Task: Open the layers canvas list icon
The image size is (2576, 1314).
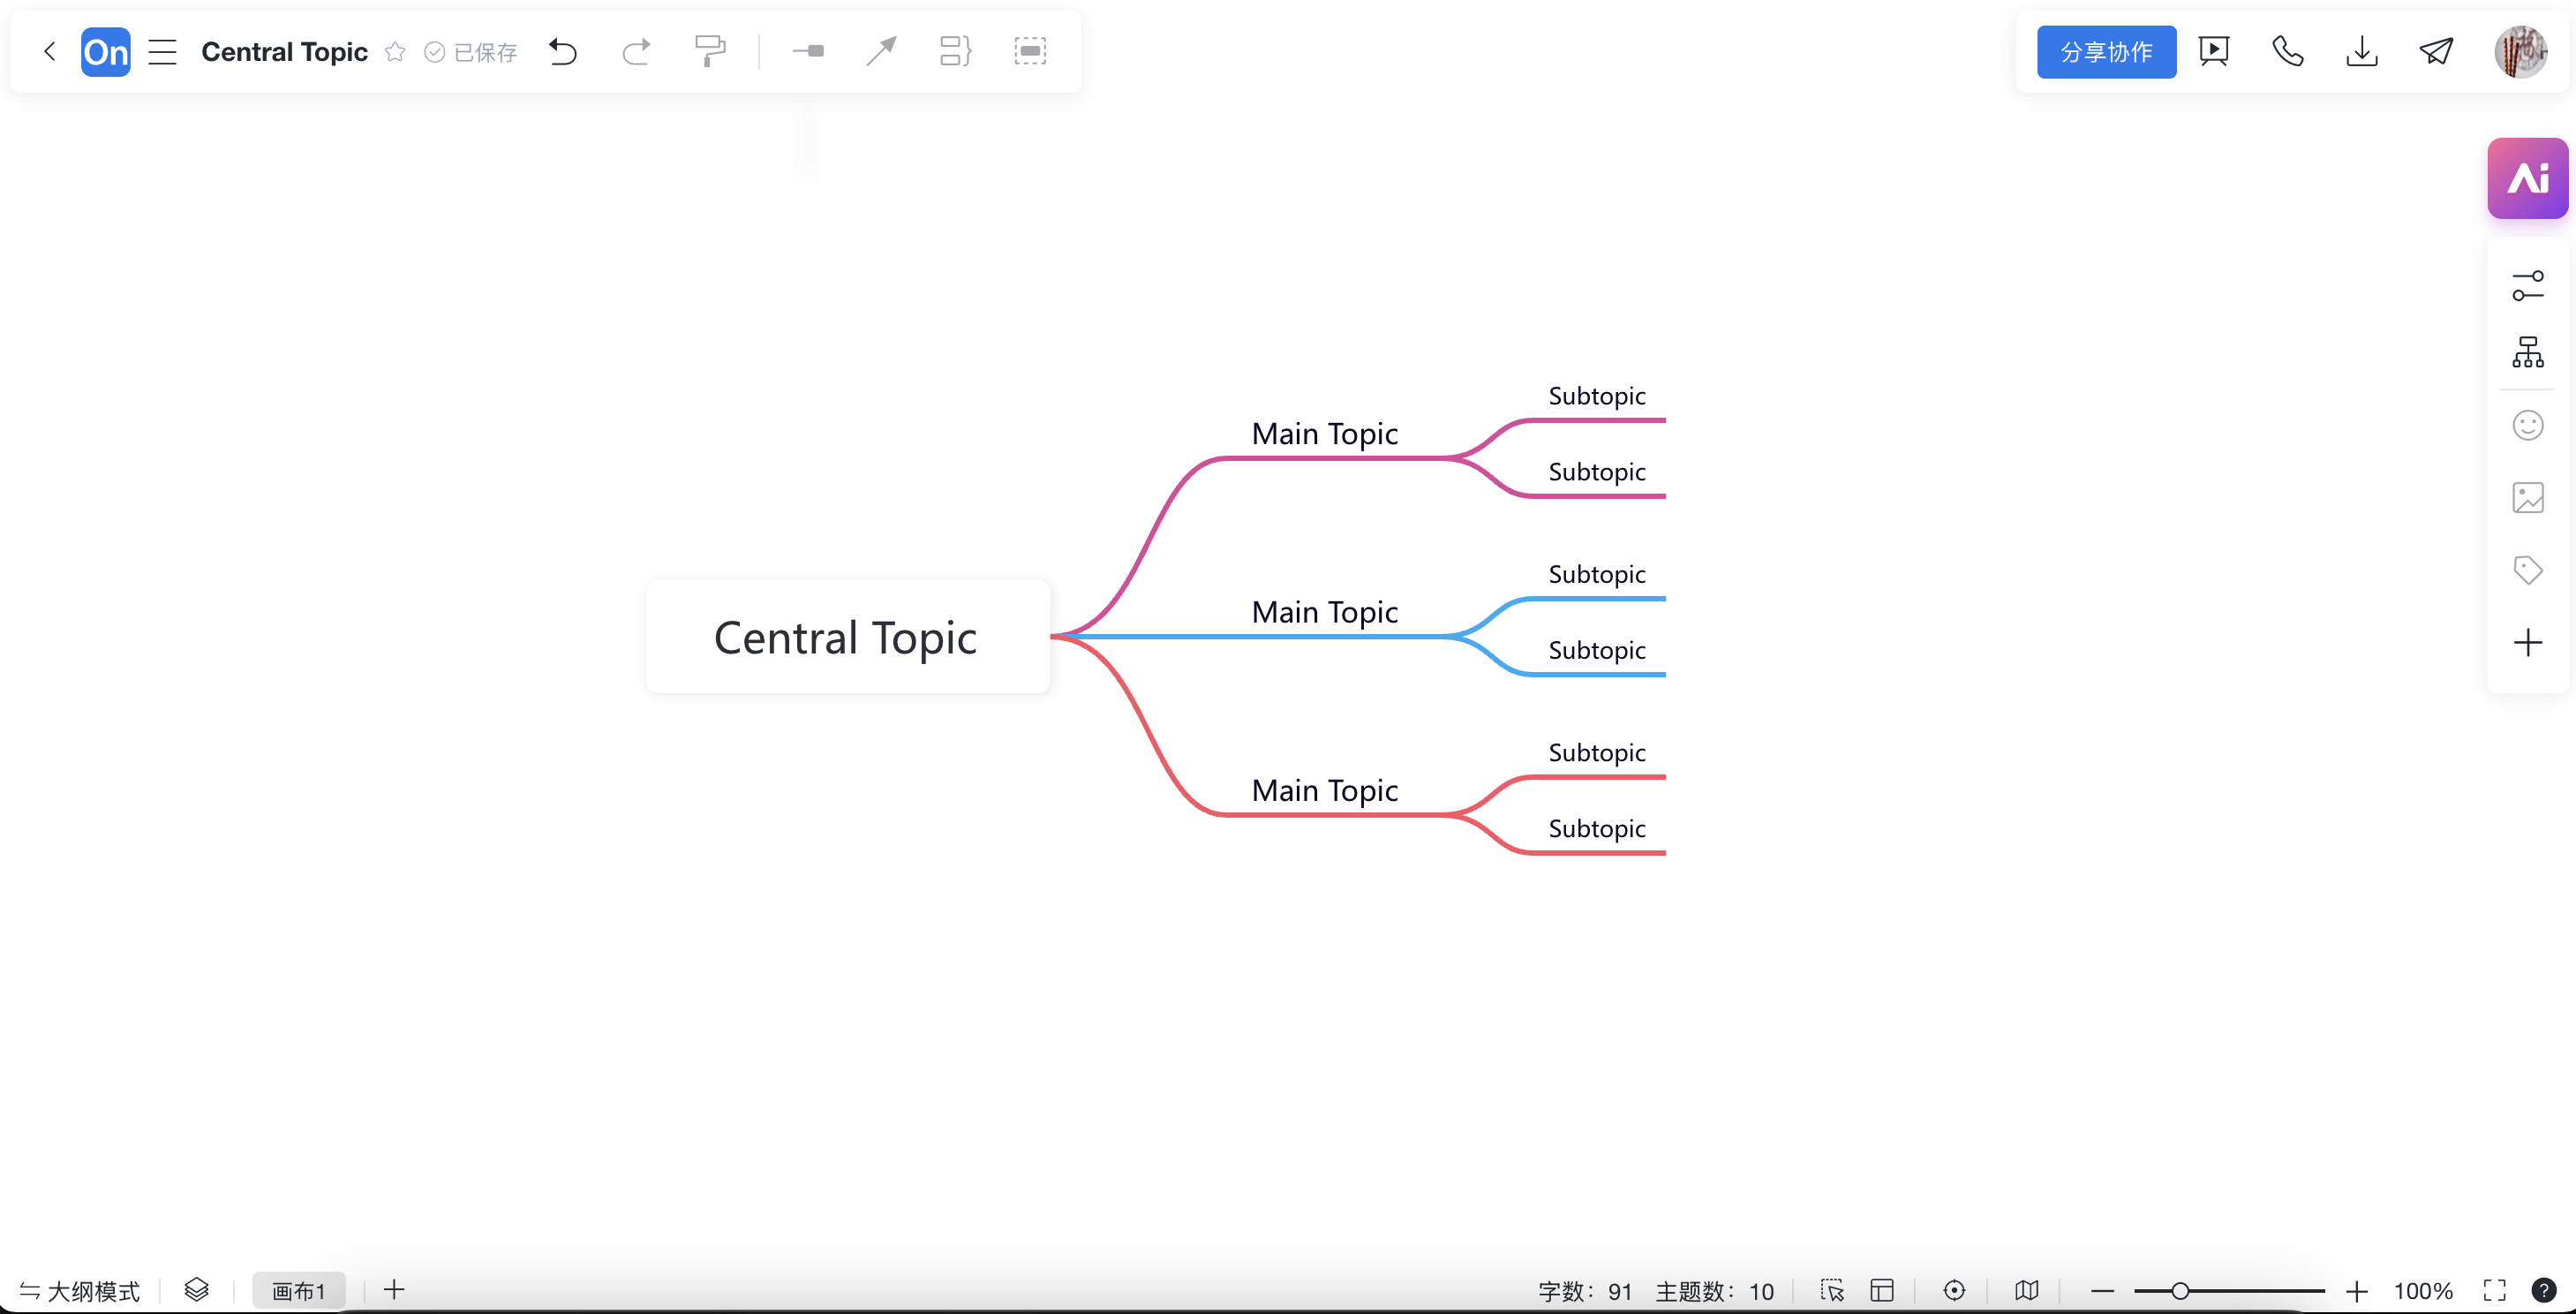Action: point(197,1290)
